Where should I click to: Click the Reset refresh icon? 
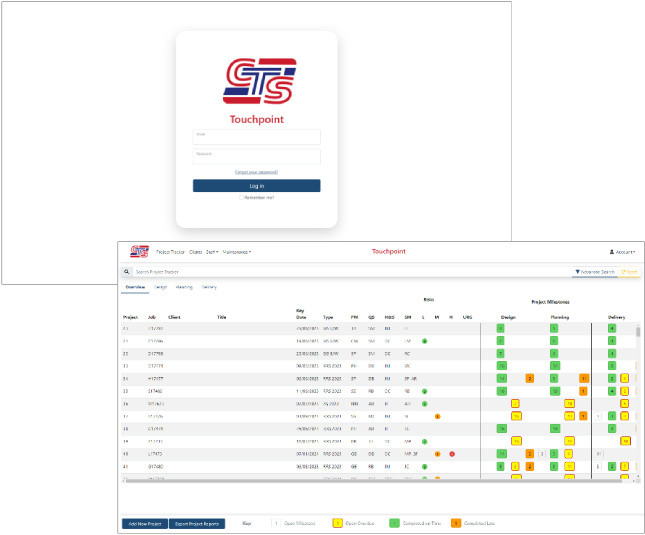(623, 272)
